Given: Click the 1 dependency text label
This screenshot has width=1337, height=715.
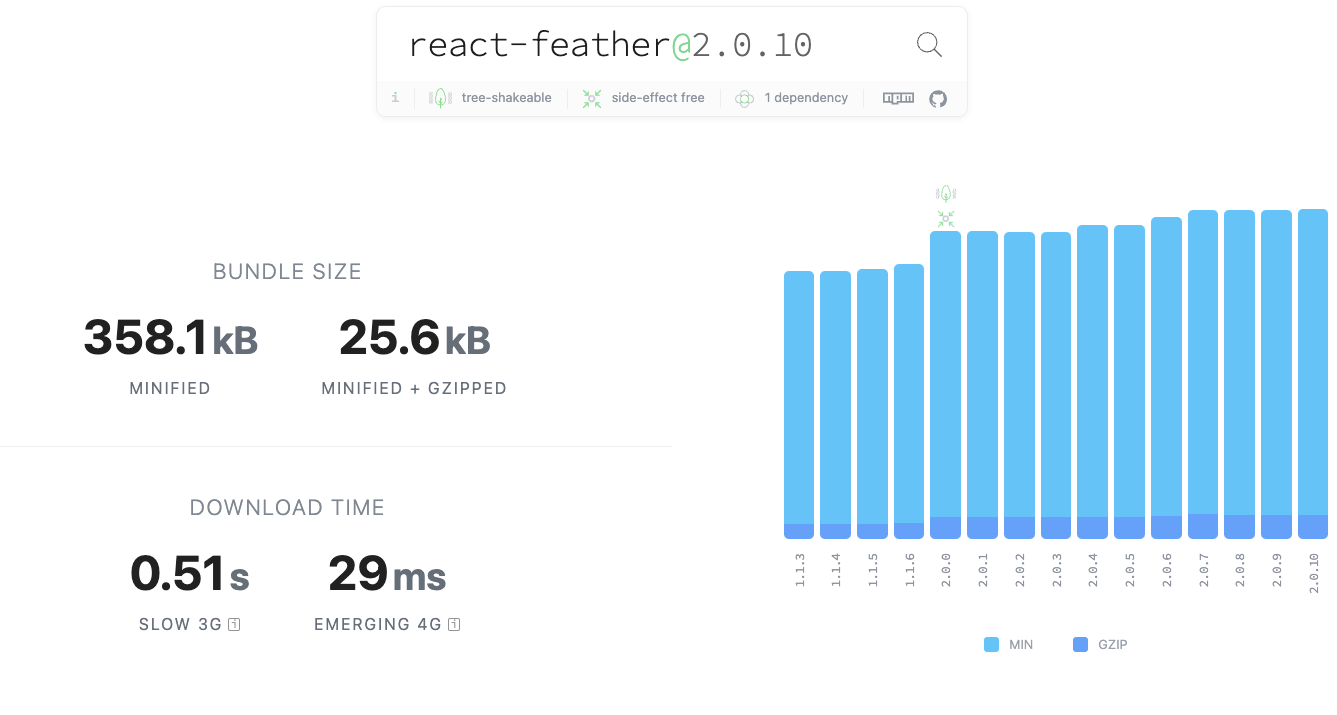Looking at the screenshot, I should (x=806, y=98).
